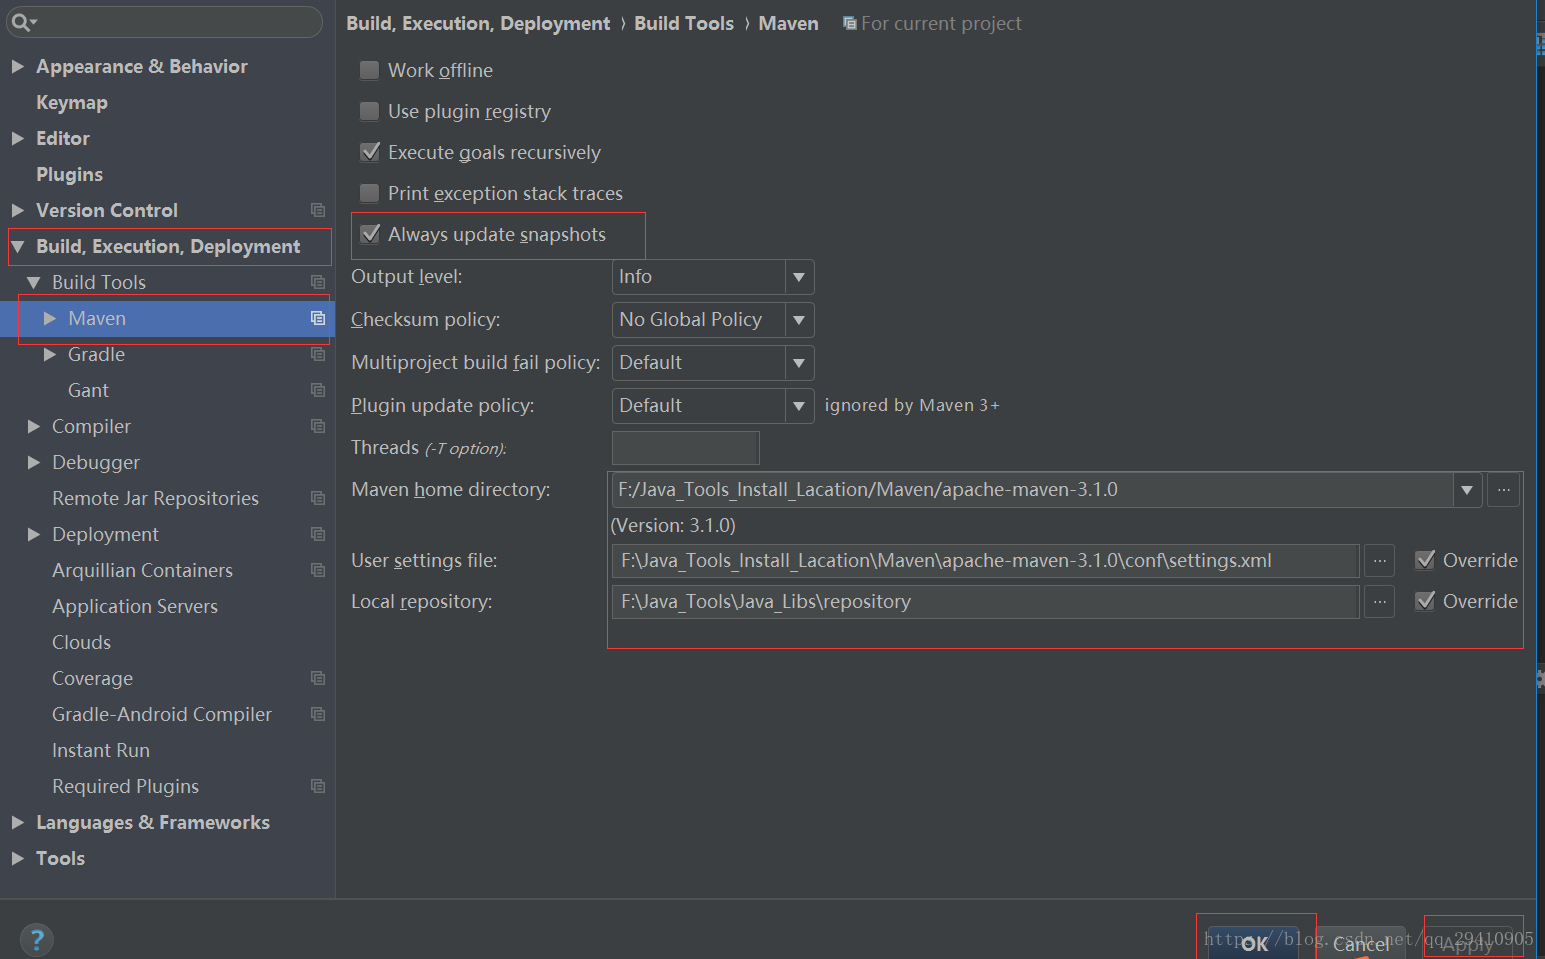Image resolution: width=1545 pixels, height=959 pixels.
Task: Browse for local repository folder
Action: (x=1379, y=602)
